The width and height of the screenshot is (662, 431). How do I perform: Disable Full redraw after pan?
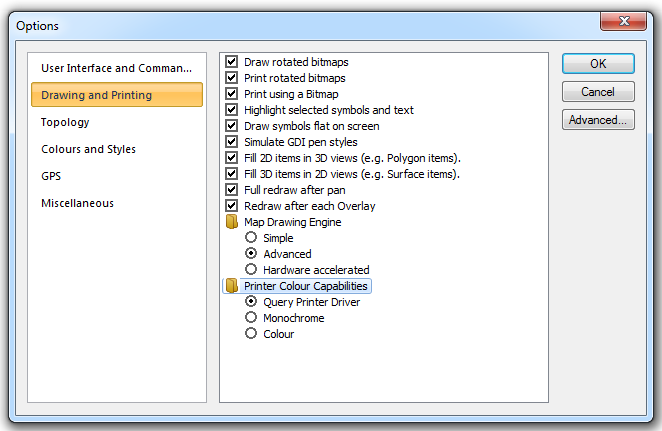pyautogui.click(x=232, y=190)
